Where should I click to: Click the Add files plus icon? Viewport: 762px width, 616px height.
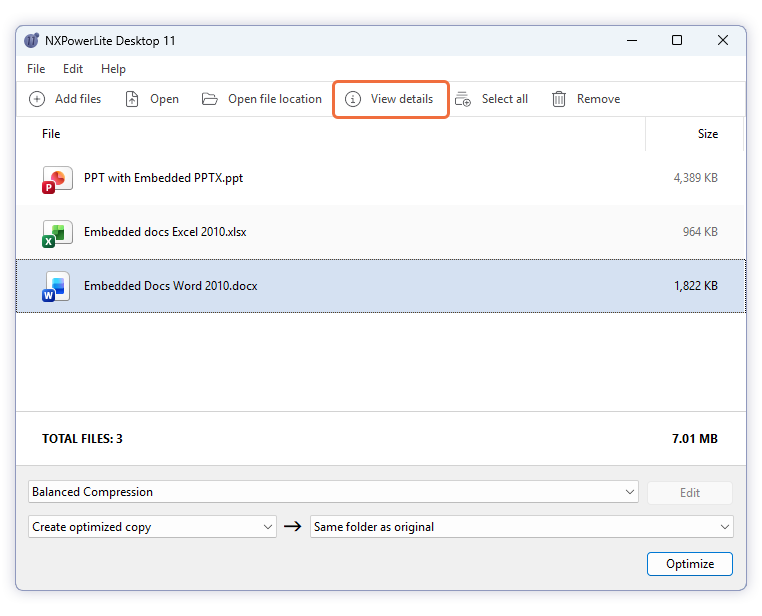pyautogui.click(x=37, y=99)
